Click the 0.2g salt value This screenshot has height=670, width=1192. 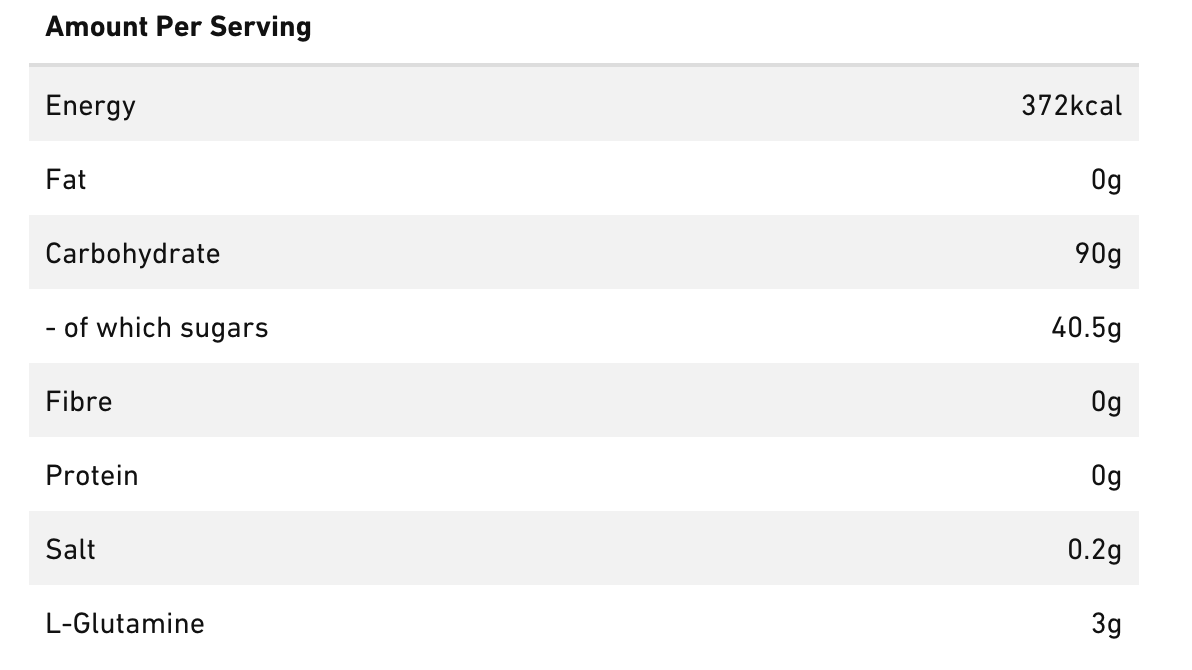click(1095, 550)
